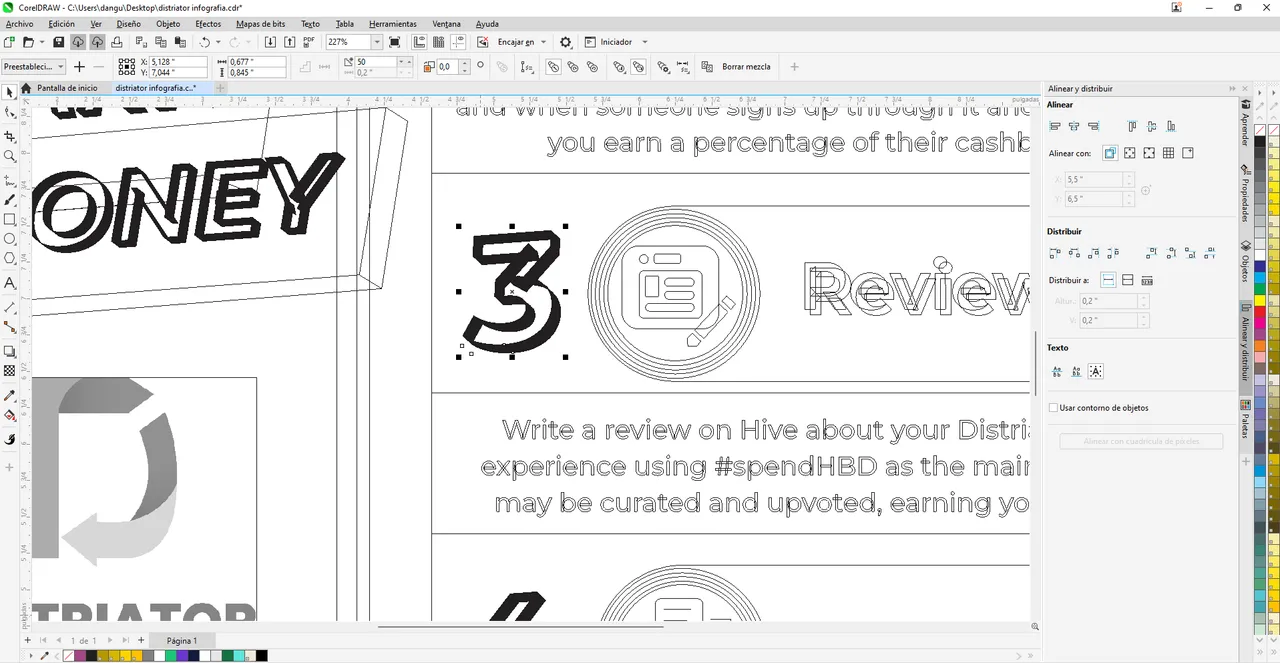The image size is (1280, 663).
Task: Toggle distribute to page extent
Action: 1127,280
